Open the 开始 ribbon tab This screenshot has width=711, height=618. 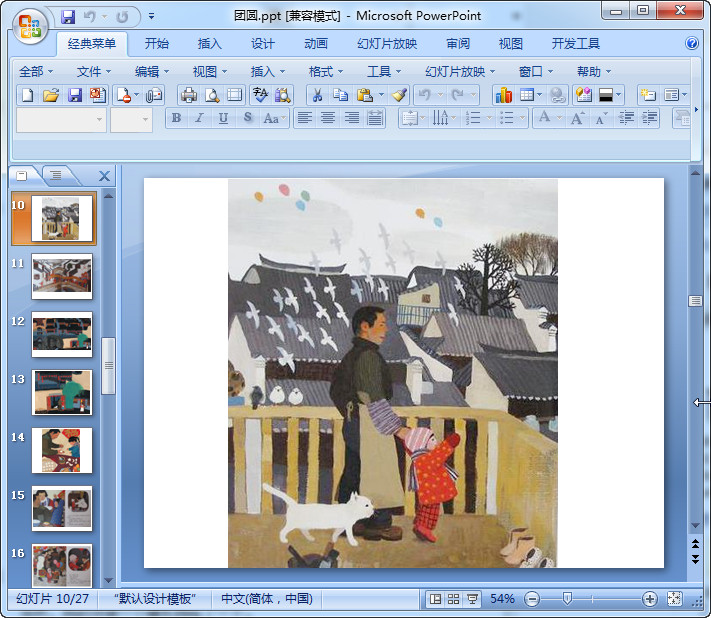pos(156,44)
